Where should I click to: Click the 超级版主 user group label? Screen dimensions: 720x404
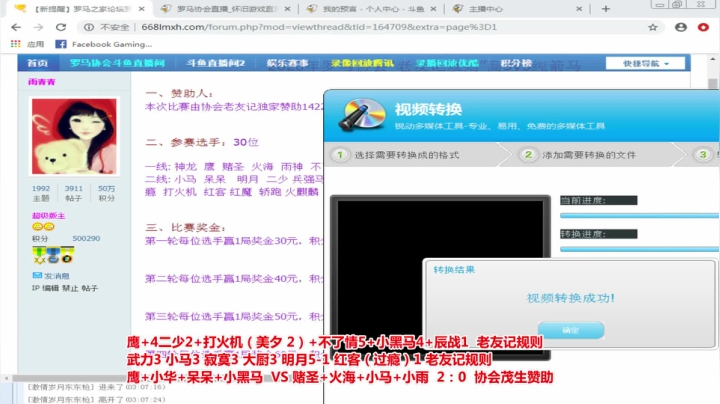(48, 216)
